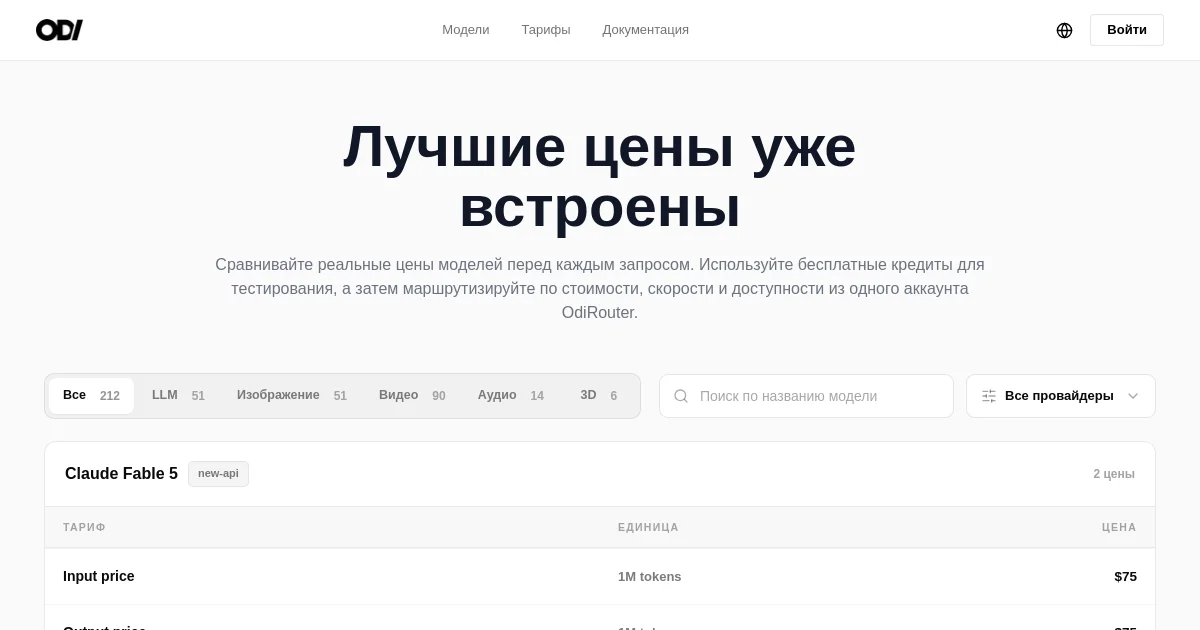Click the search magnifier icon
The height and width of the screenshot is (630, 1200).
[x=681, y=396]
